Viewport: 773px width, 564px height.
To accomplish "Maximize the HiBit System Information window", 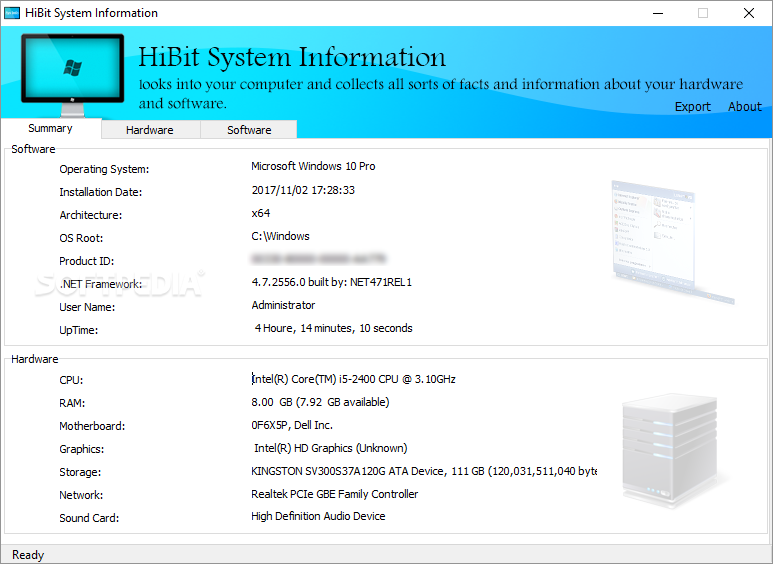I will pyautogui.click(x=703, y=13).
